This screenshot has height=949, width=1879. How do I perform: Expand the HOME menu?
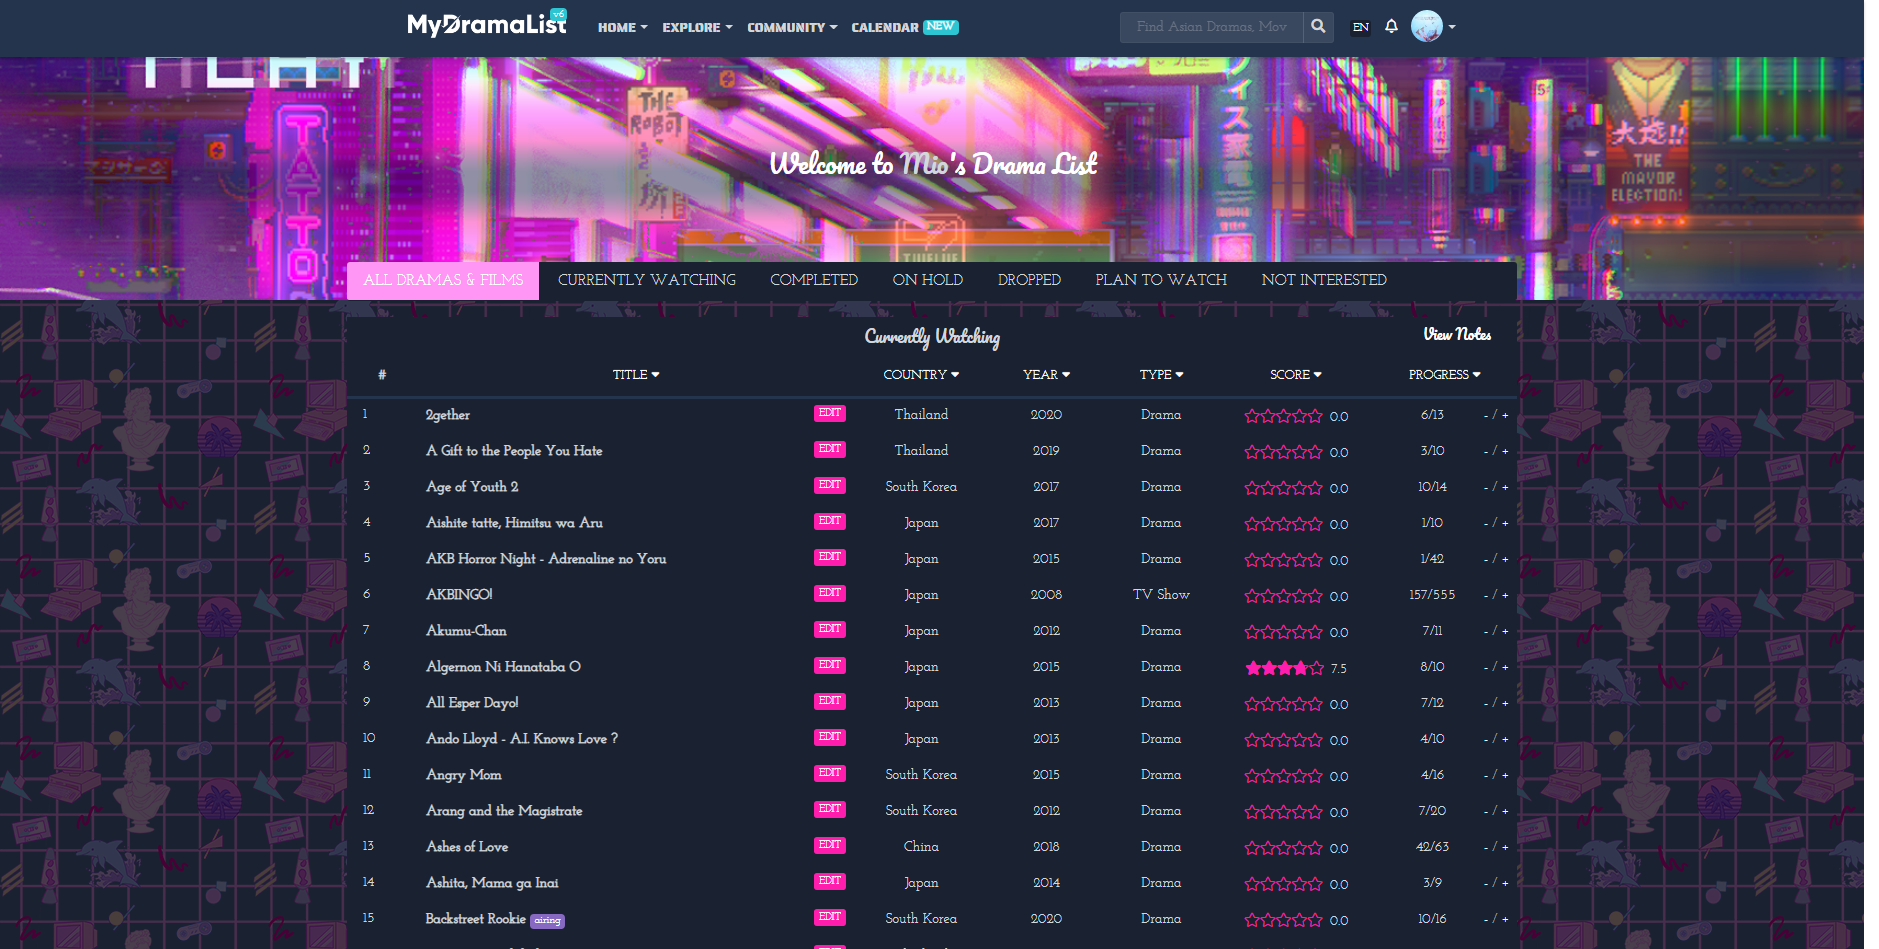pos(622,27)
